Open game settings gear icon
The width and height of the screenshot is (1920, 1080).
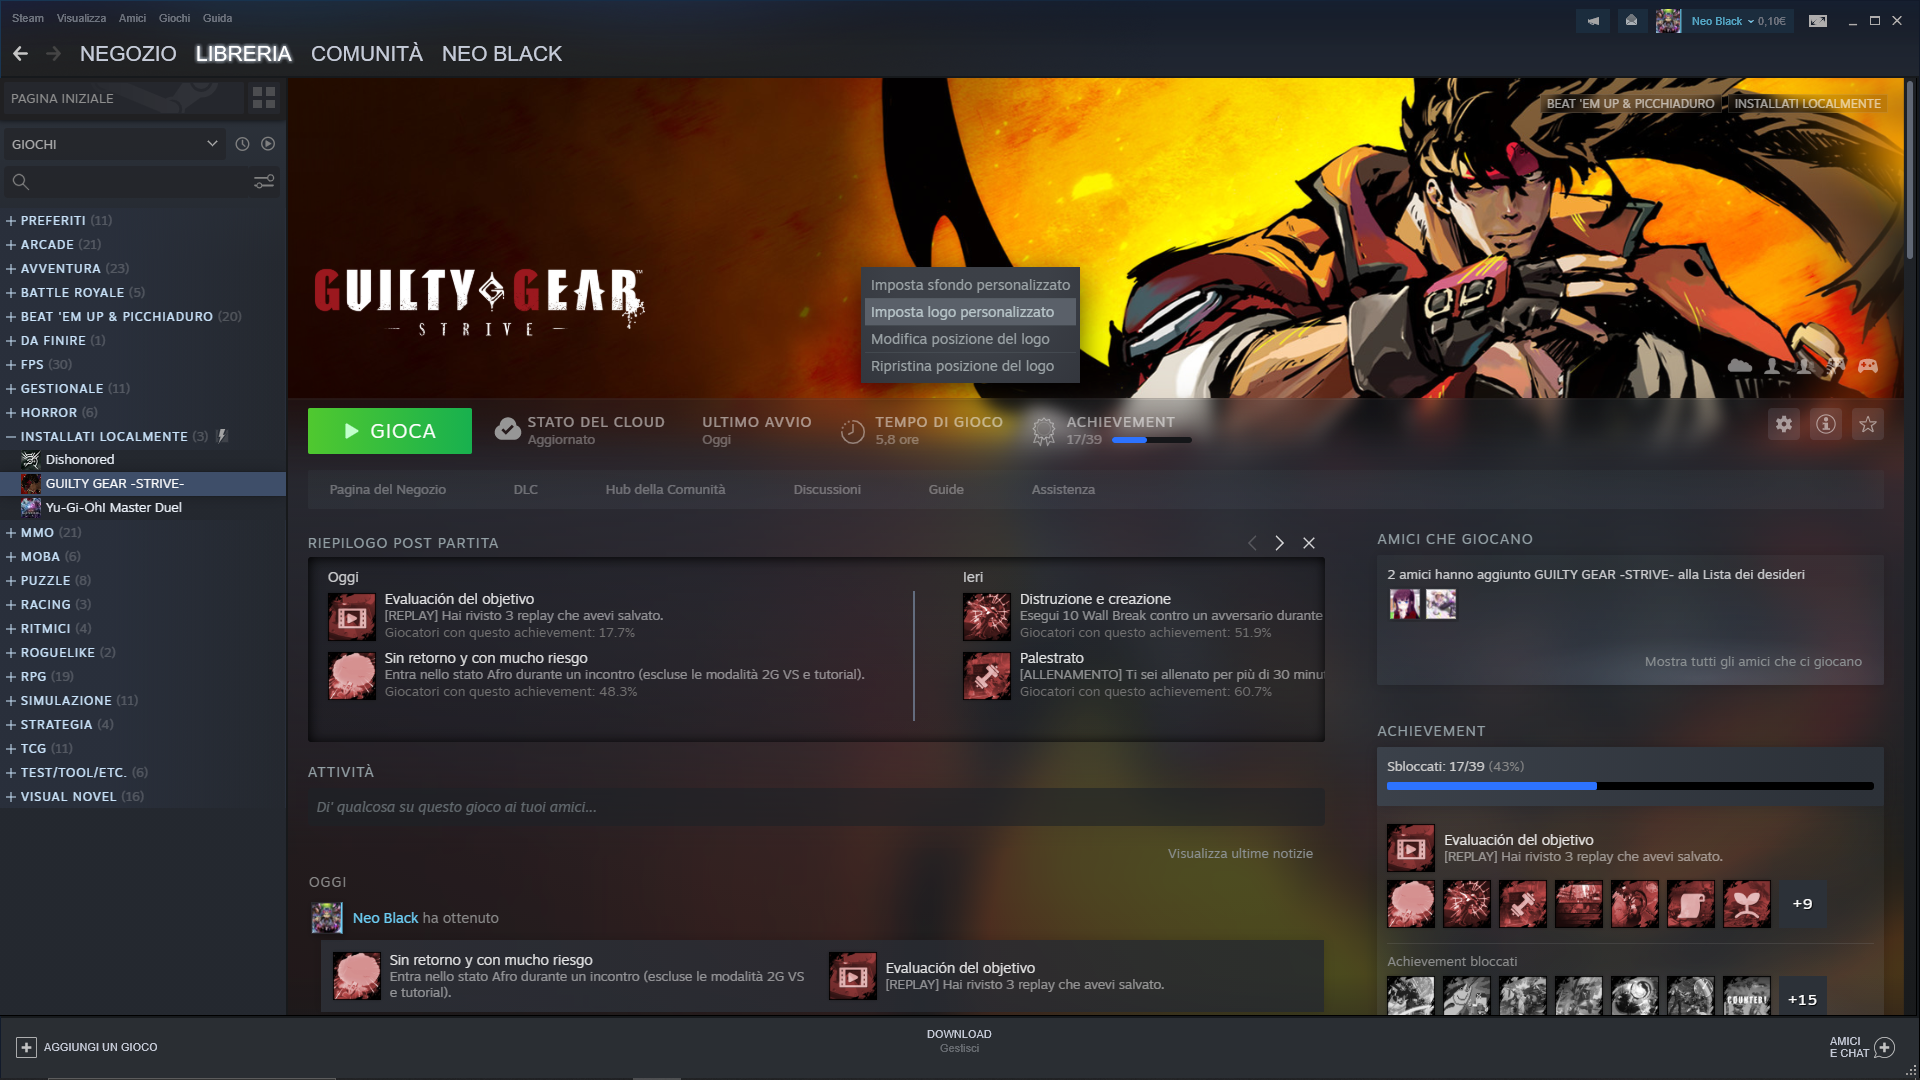[x=1783, y=425]
